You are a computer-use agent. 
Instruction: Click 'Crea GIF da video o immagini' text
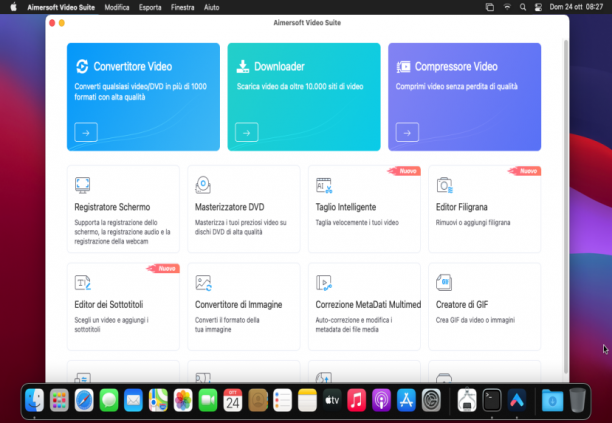[475, 320]
